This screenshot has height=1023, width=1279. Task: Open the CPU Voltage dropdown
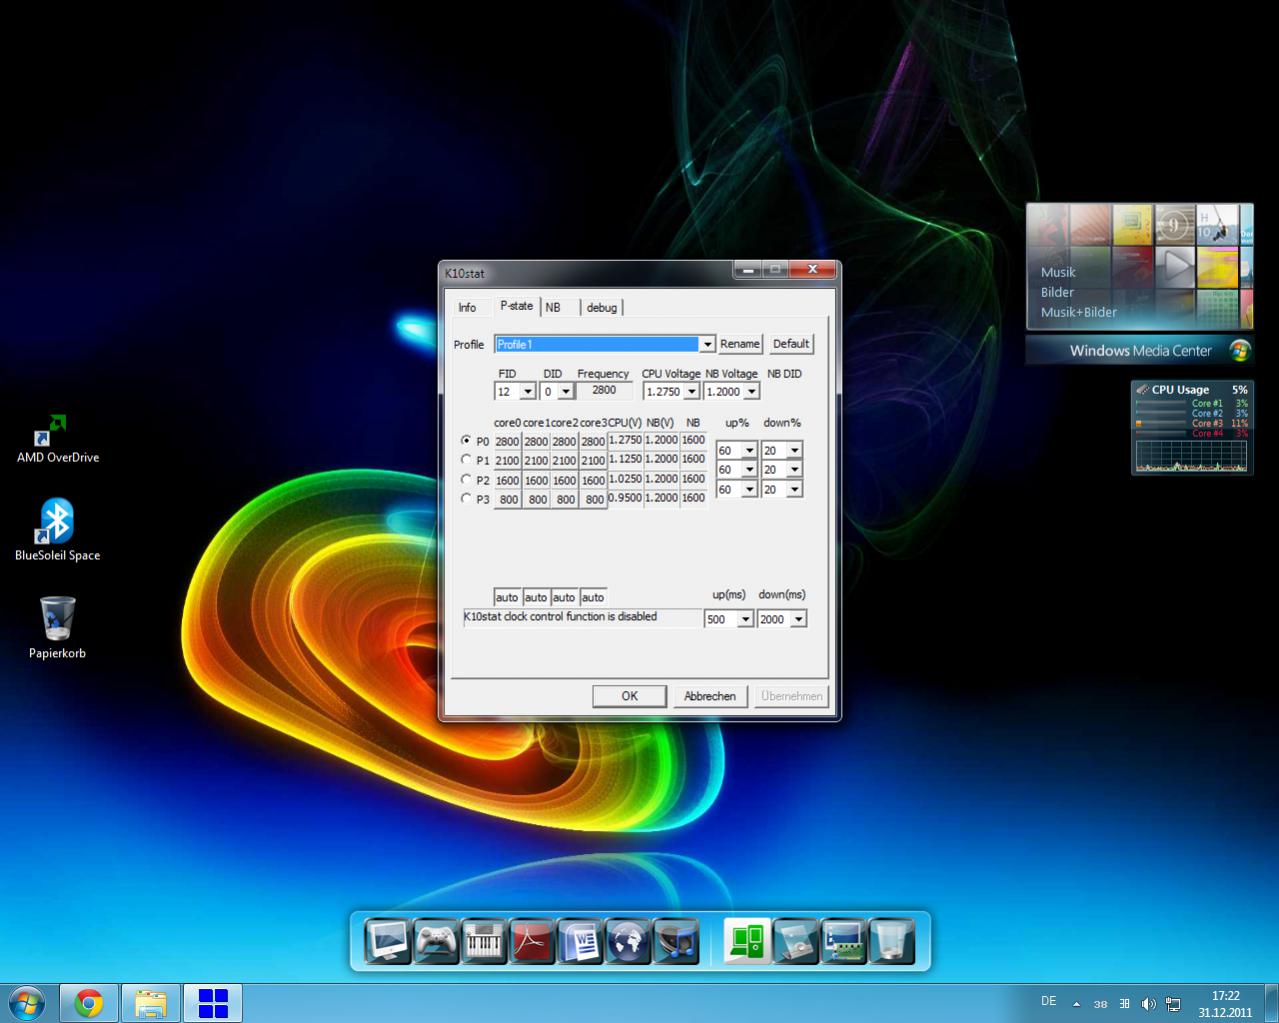(x=691, y=392)
